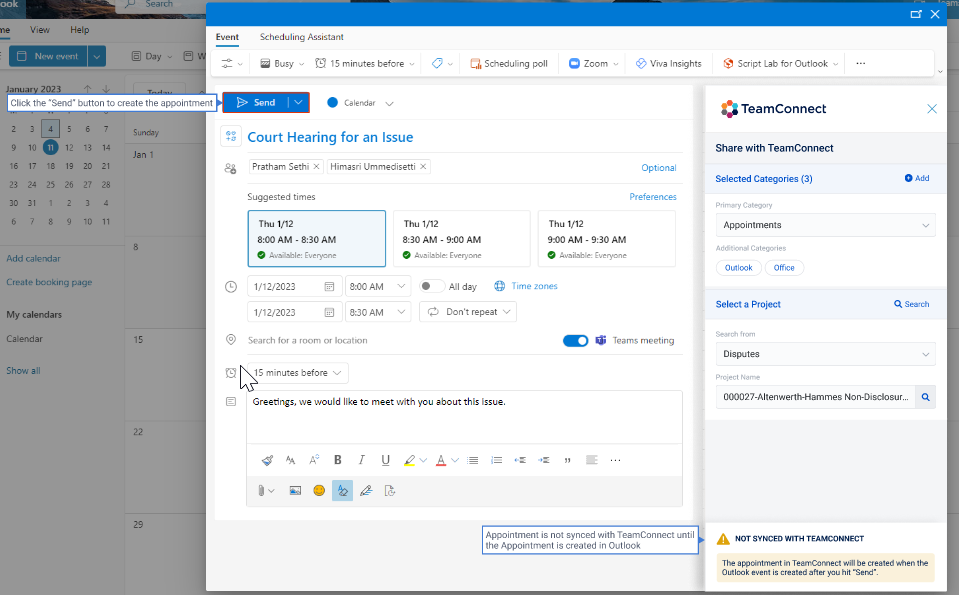Open Scheduling poll
This screenshot has width=959, height=595.
coord(509,64)
